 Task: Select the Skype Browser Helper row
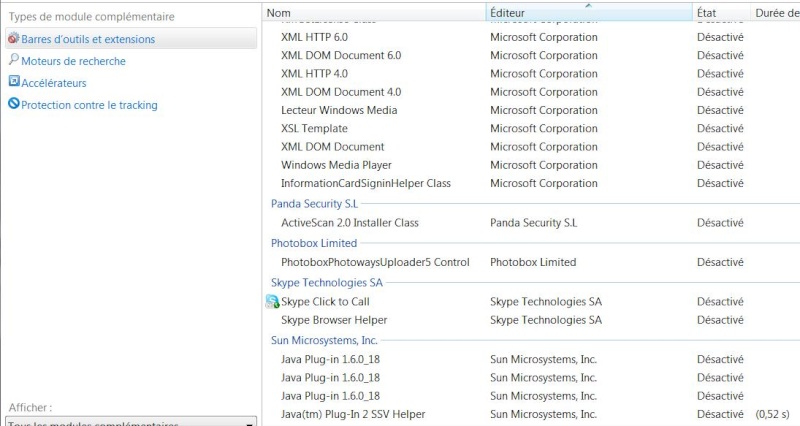(531, 320)
